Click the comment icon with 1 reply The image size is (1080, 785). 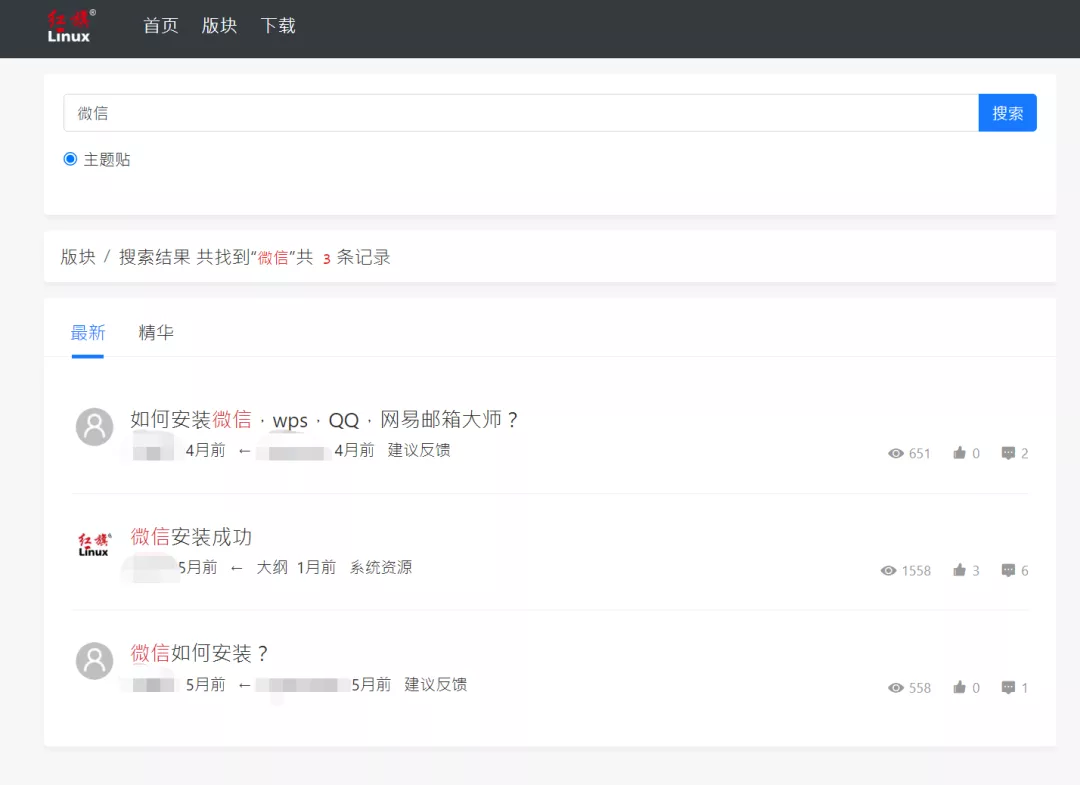[1008, 687]
